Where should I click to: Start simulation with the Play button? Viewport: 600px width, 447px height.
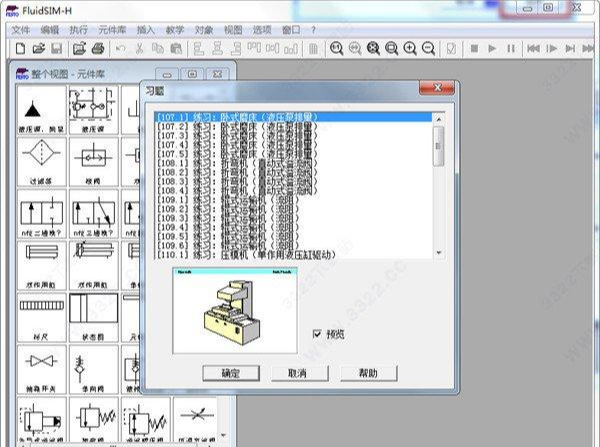click(x=492, y=49)
